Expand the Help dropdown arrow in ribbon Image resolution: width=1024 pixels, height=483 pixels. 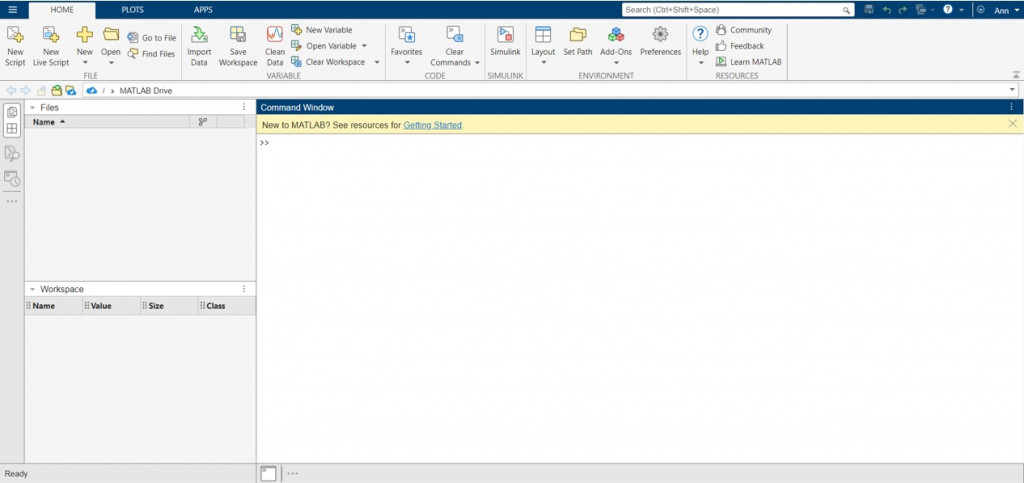(700, 63)
